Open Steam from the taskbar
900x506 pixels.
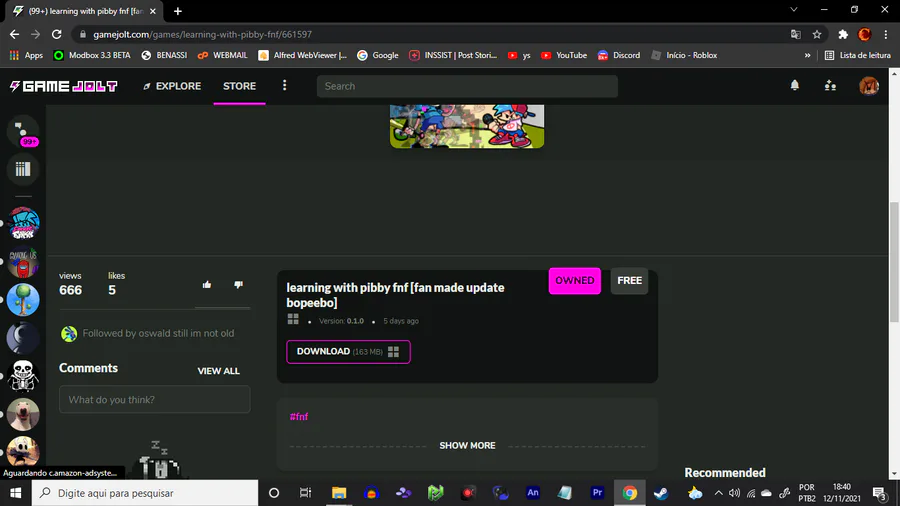pyautogui.click(x=661, y=493)
